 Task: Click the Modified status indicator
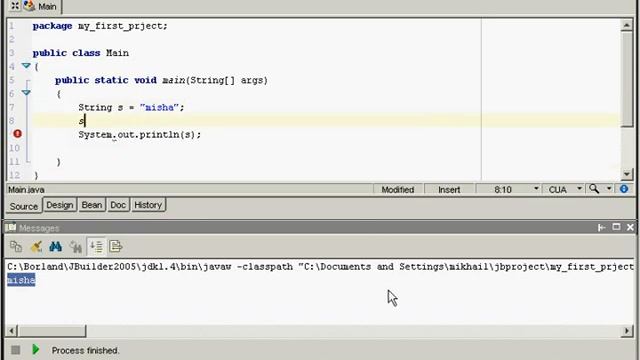tap(398, 189)
